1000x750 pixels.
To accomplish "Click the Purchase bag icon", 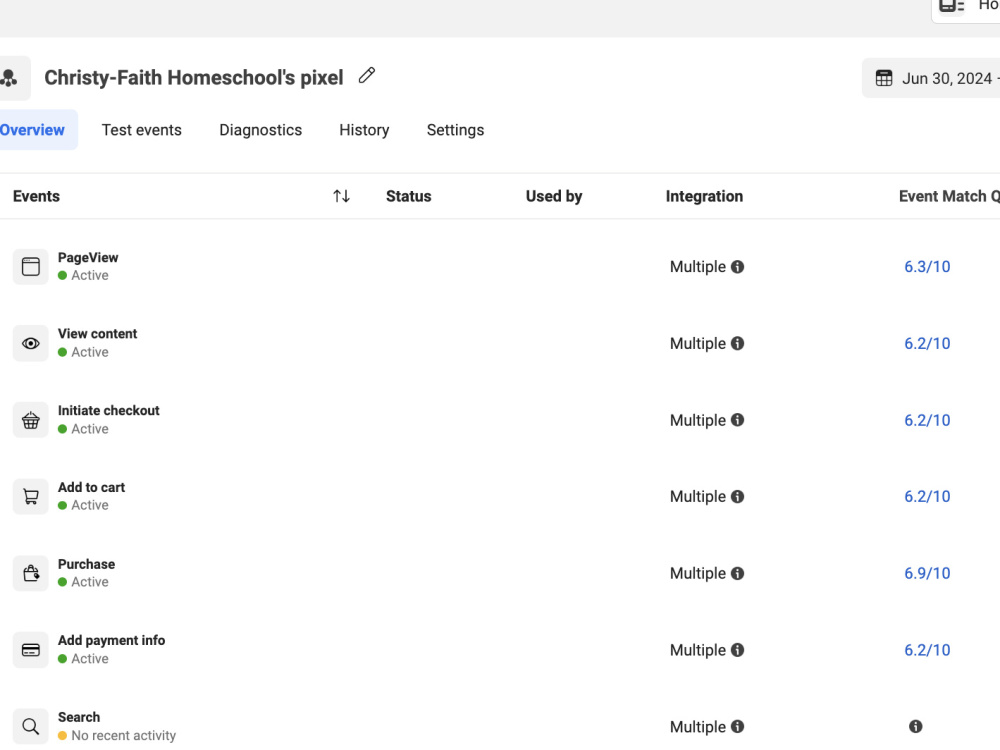I will click(31, 573).
